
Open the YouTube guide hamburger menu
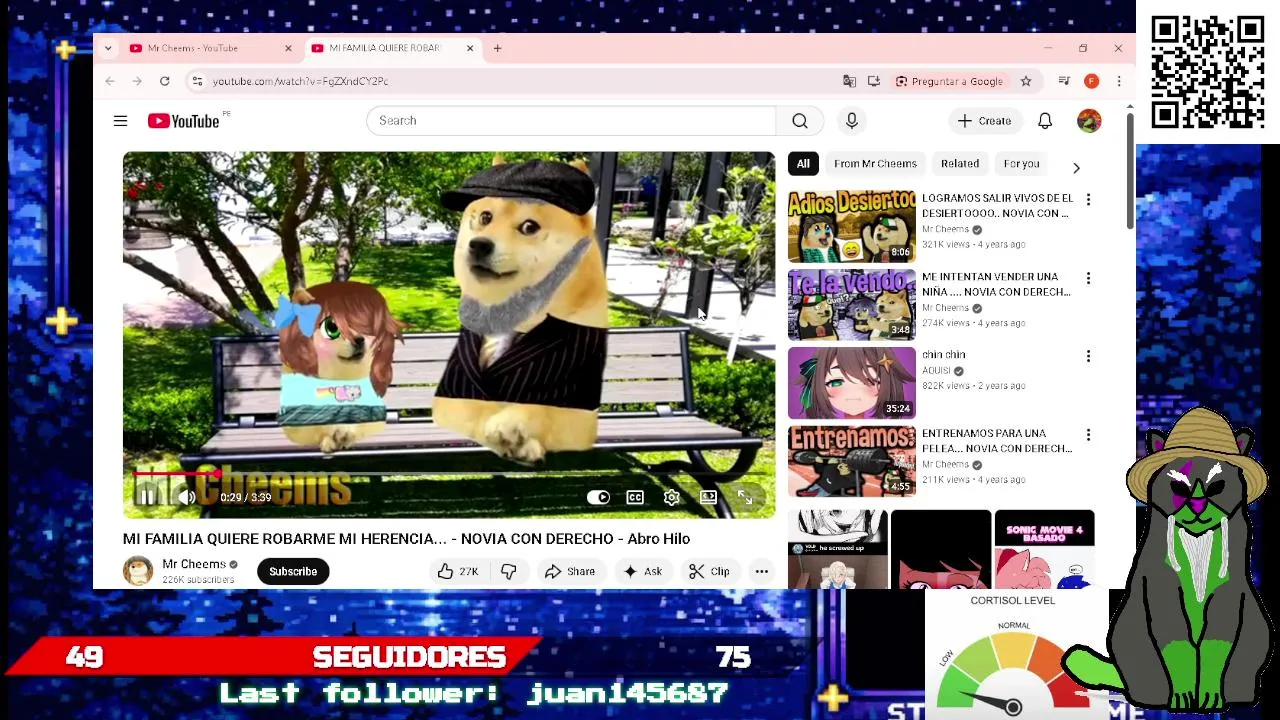120,121
